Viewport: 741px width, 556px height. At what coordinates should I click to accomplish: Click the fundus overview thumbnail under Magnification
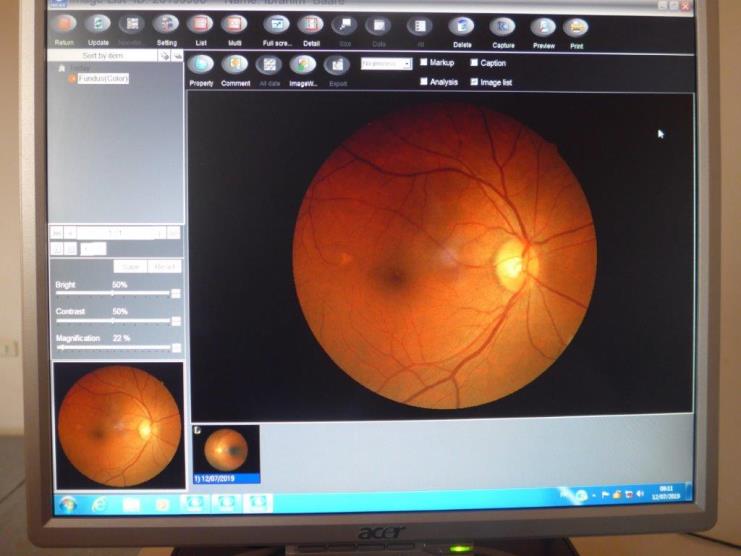pos(120,426)
